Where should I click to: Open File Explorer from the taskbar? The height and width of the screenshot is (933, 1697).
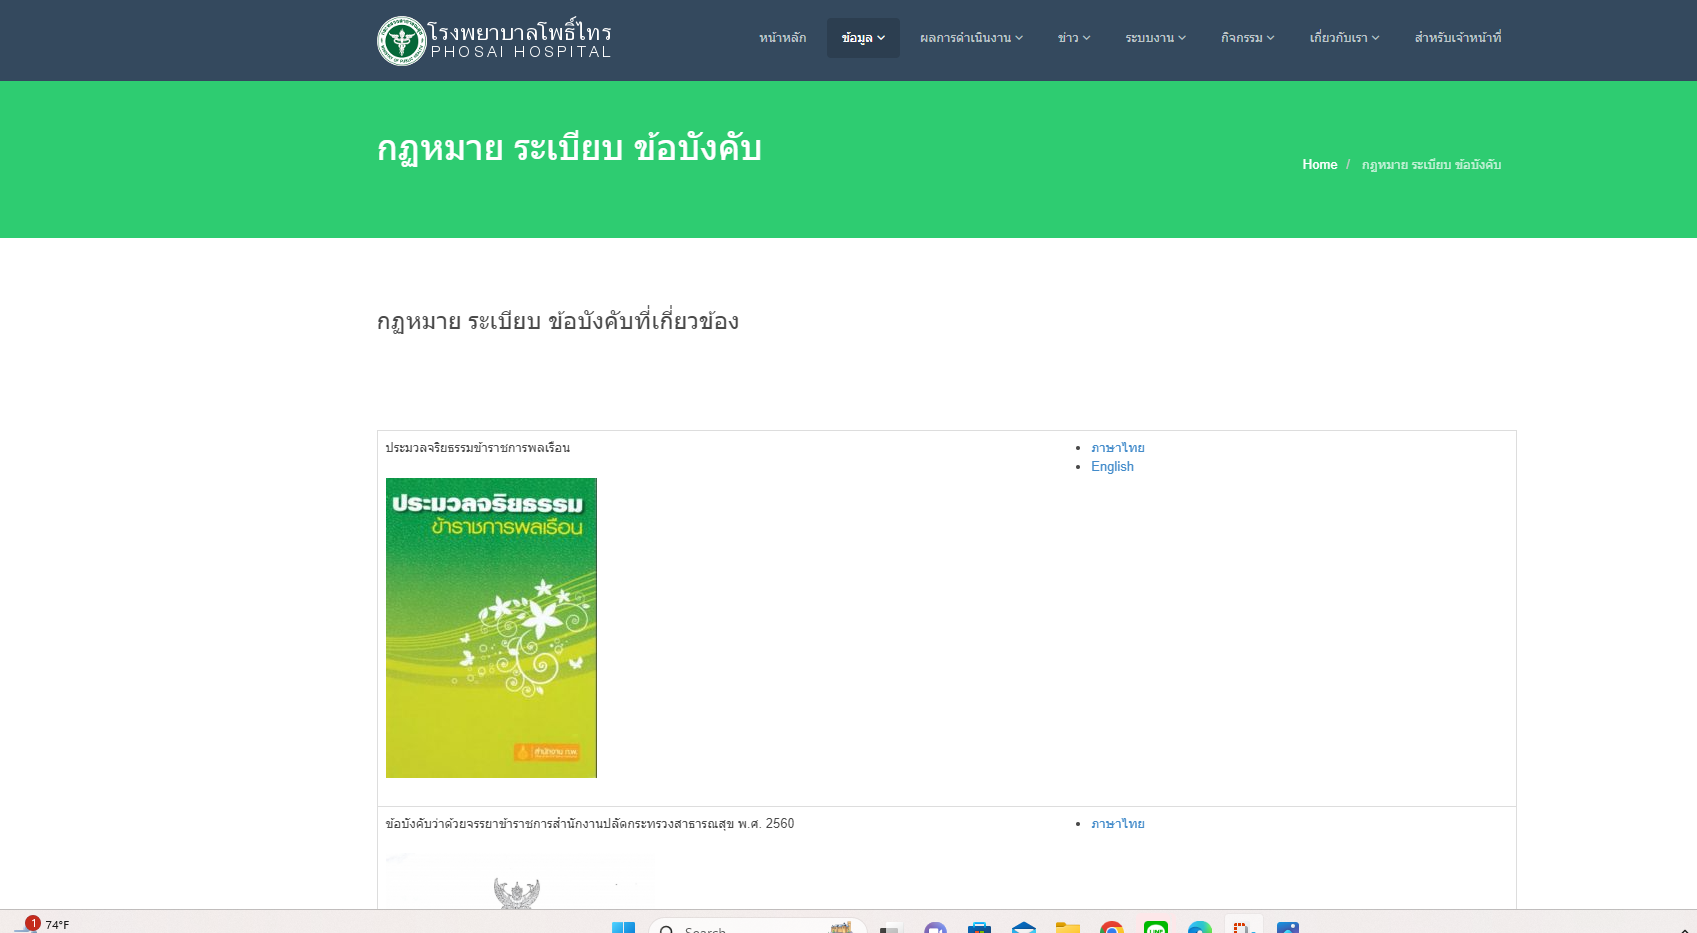1067,928
